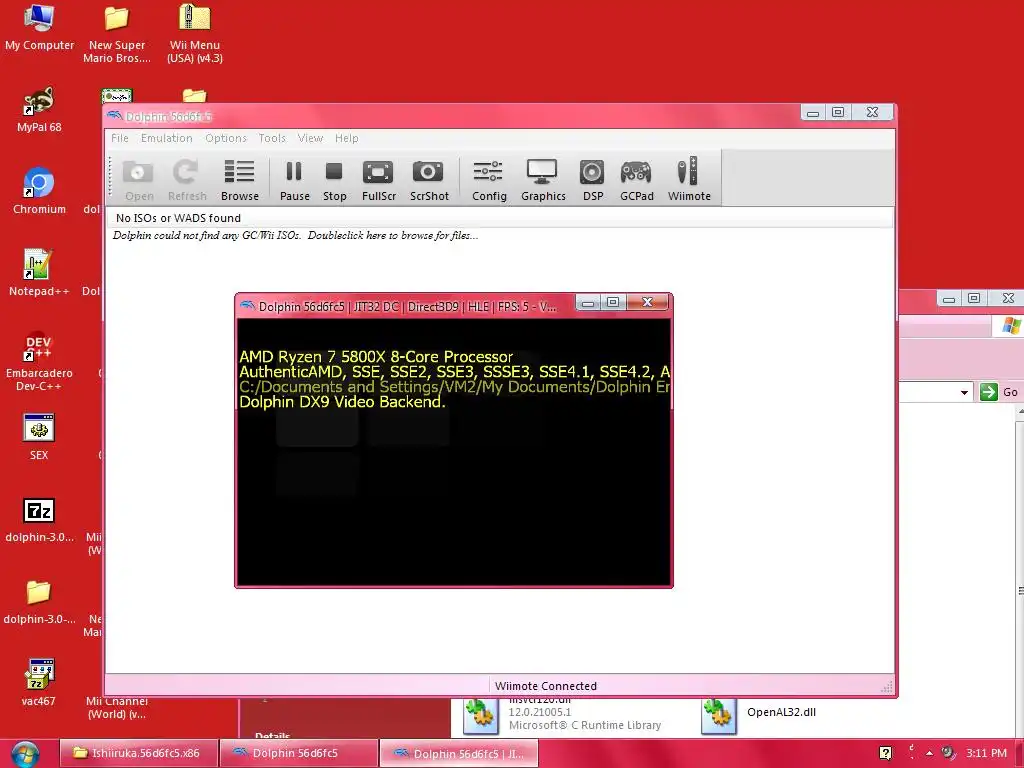This screenshot has height=768, width=1024.
Task: Select SEX desktop icon
Action: tap(39, 437)
